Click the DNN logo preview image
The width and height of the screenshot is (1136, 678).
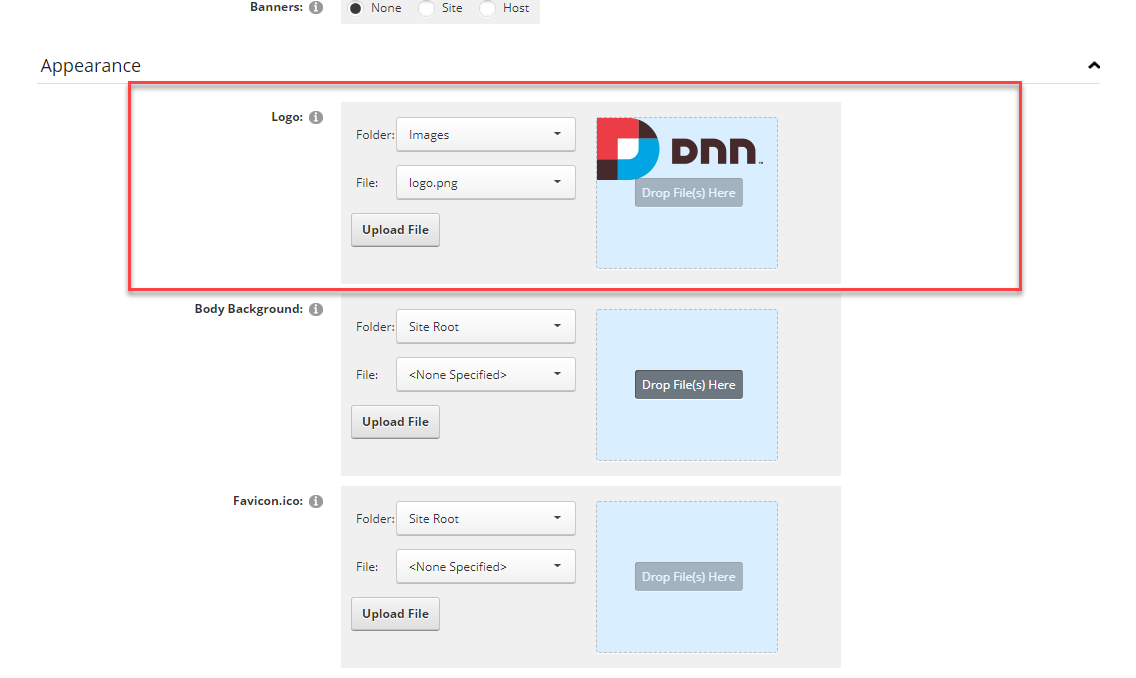680,148
